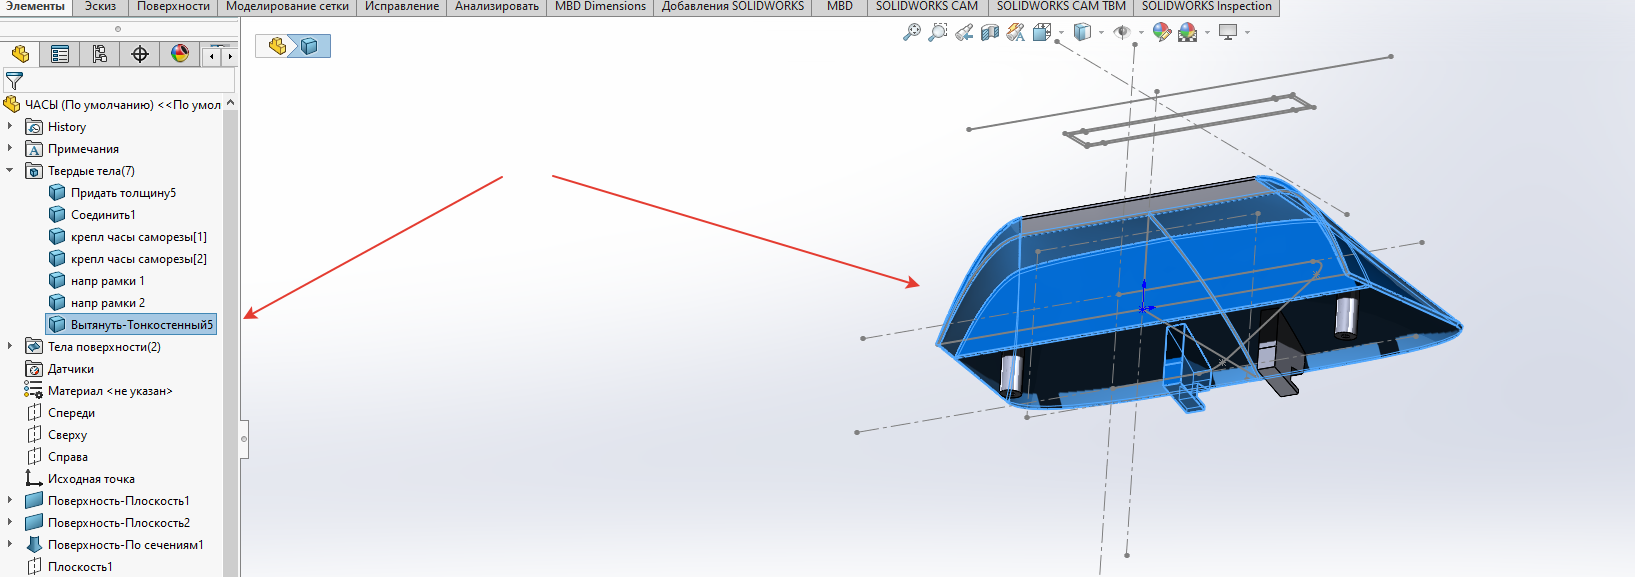Viewport: 1635px width, 577px height.
Task: Toggle the Section View tool
Action: tap(990, 32)
